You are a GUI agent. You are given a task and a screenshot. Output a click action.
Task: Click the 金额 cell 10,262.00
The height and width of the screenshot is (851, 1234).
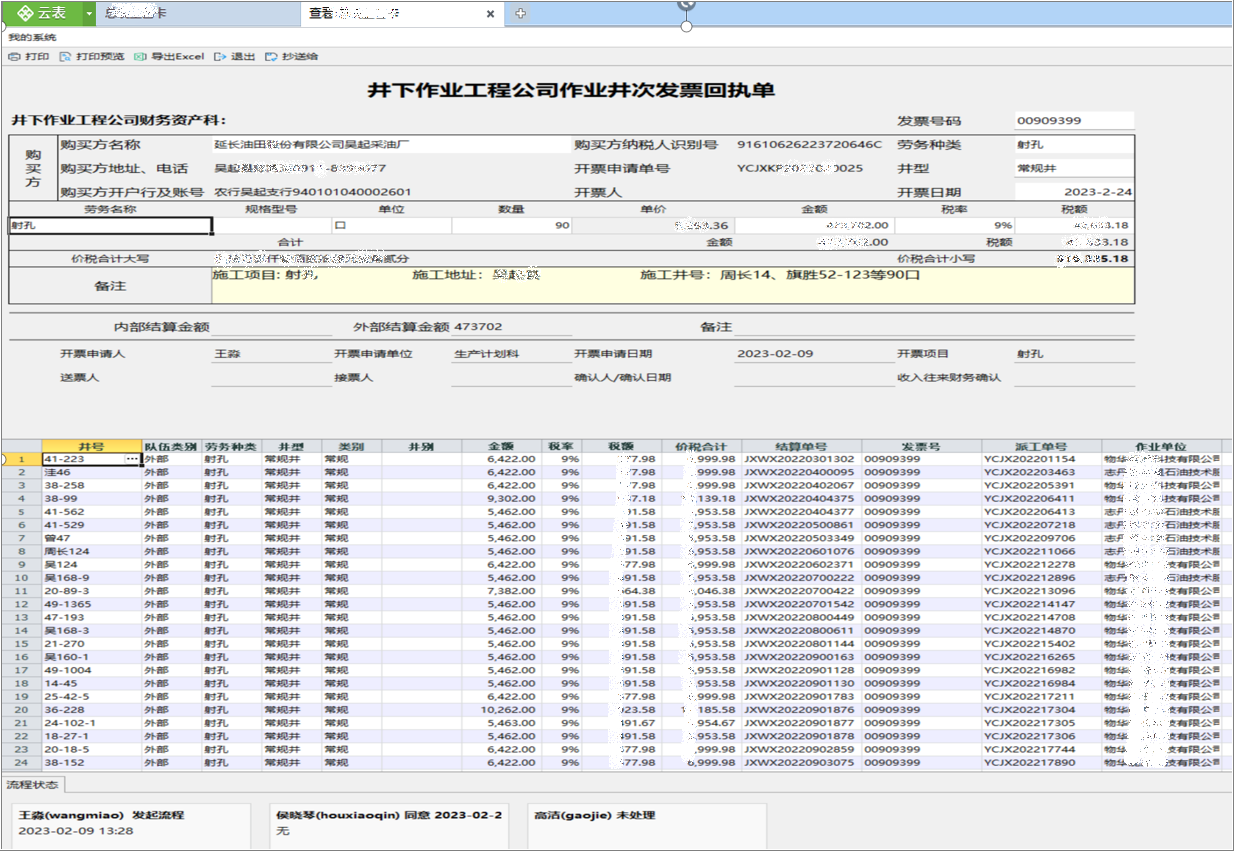[x=500, y=709]
